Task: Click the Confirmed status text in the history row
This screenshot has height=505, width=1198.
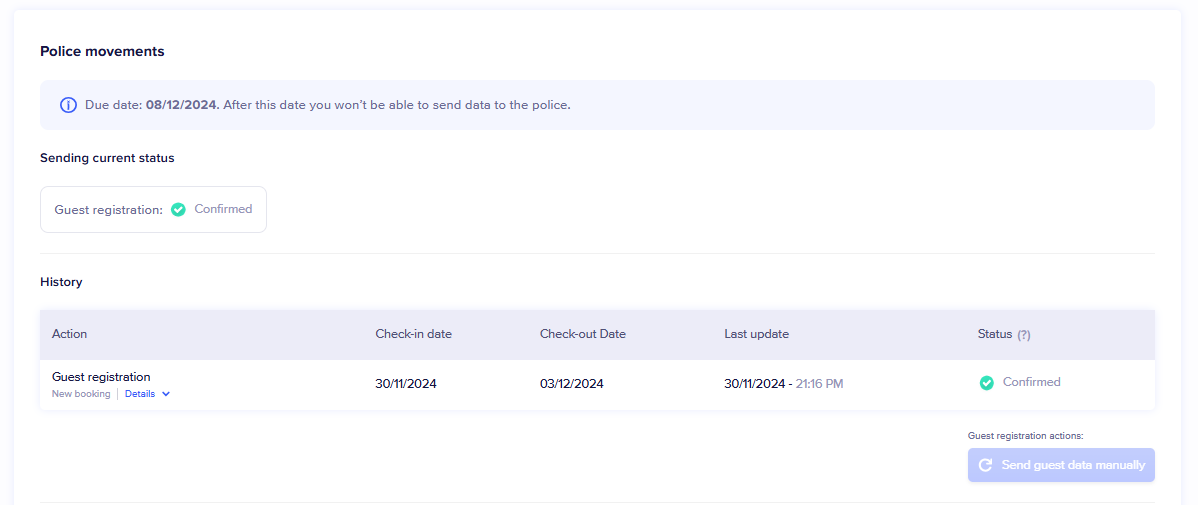Action: (x=1031, y=382)
